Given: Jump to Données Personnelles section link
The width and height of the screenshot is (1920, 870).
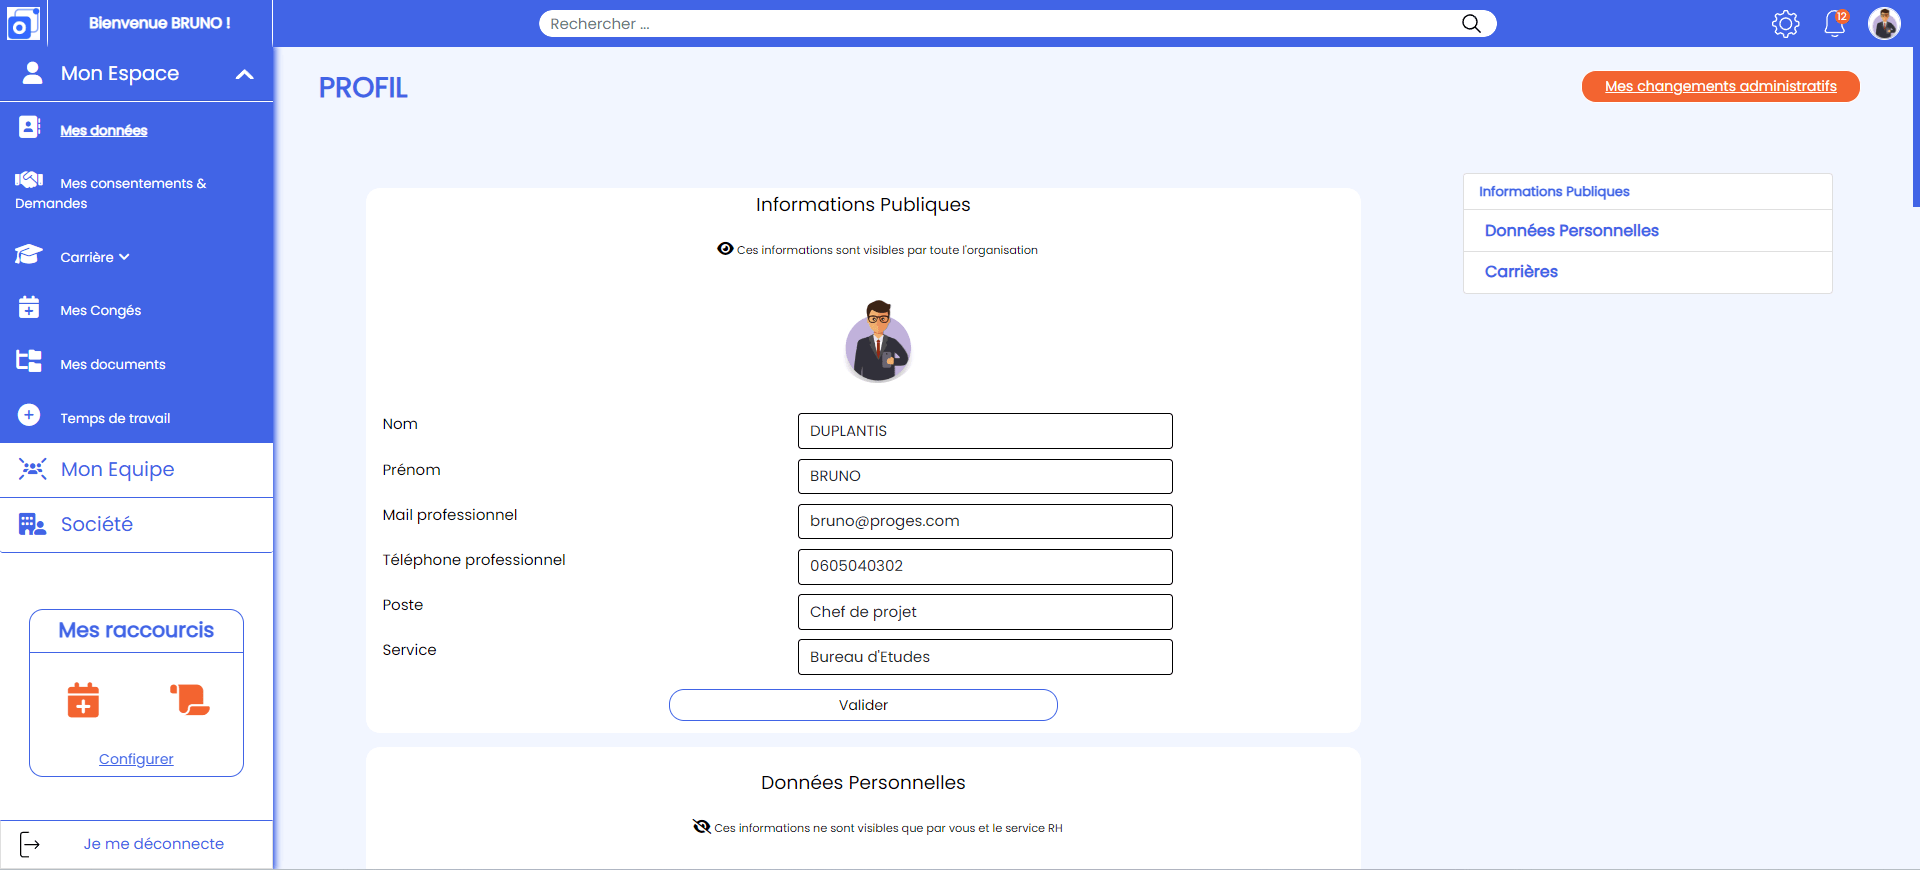Looking at the screenshot, I should pyautogui.click(x=1571, y=231).
